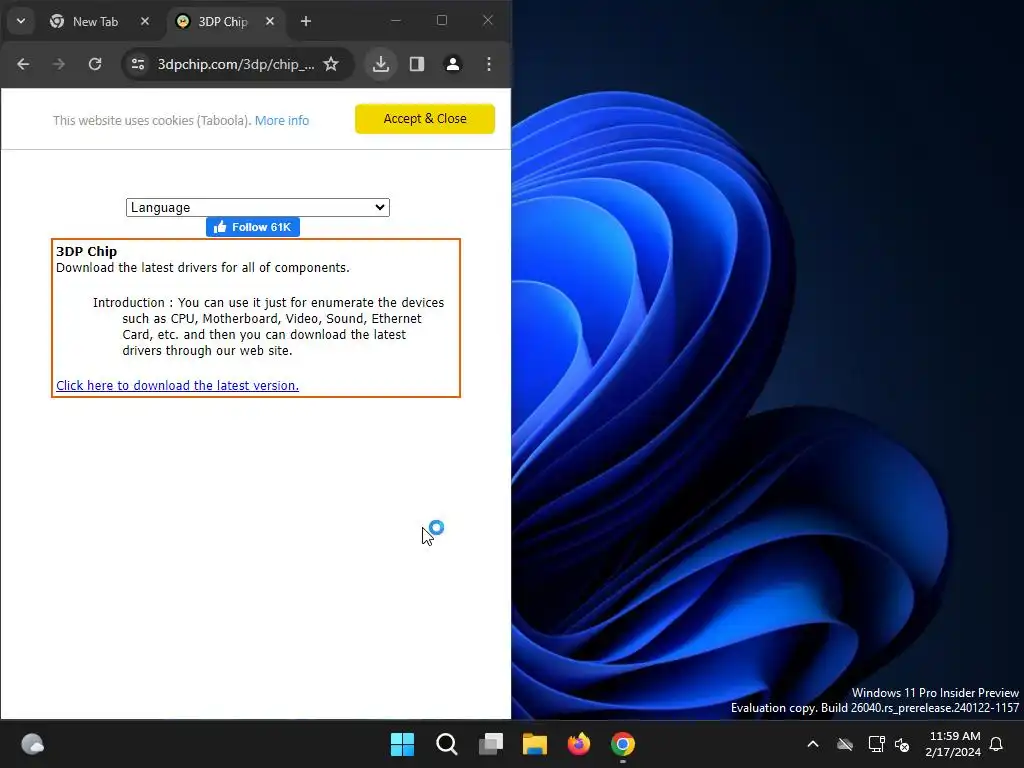
Task: Accept & Close the cookie notice
Action: 424,119
